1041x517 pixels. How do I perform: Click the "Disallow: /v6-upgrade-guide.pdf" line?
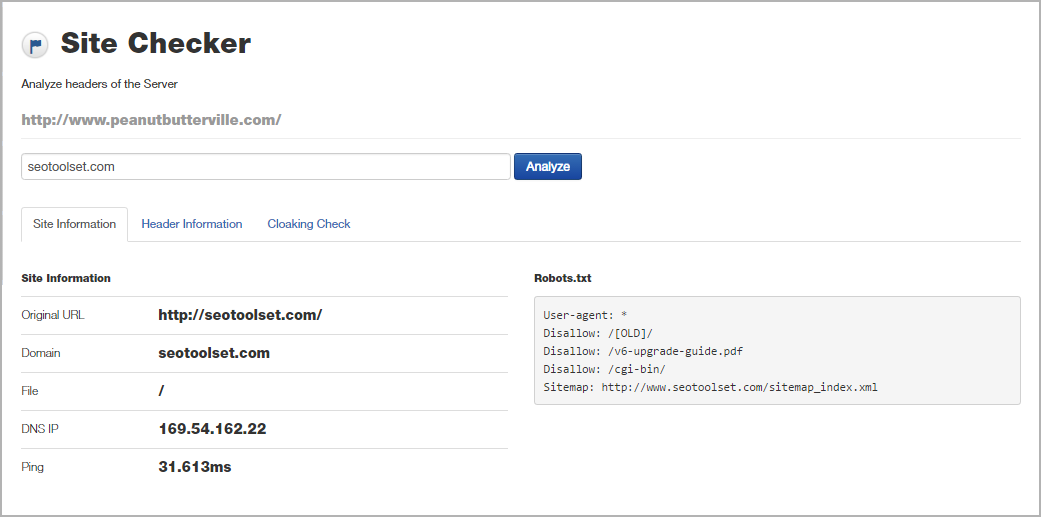(643, 351)
